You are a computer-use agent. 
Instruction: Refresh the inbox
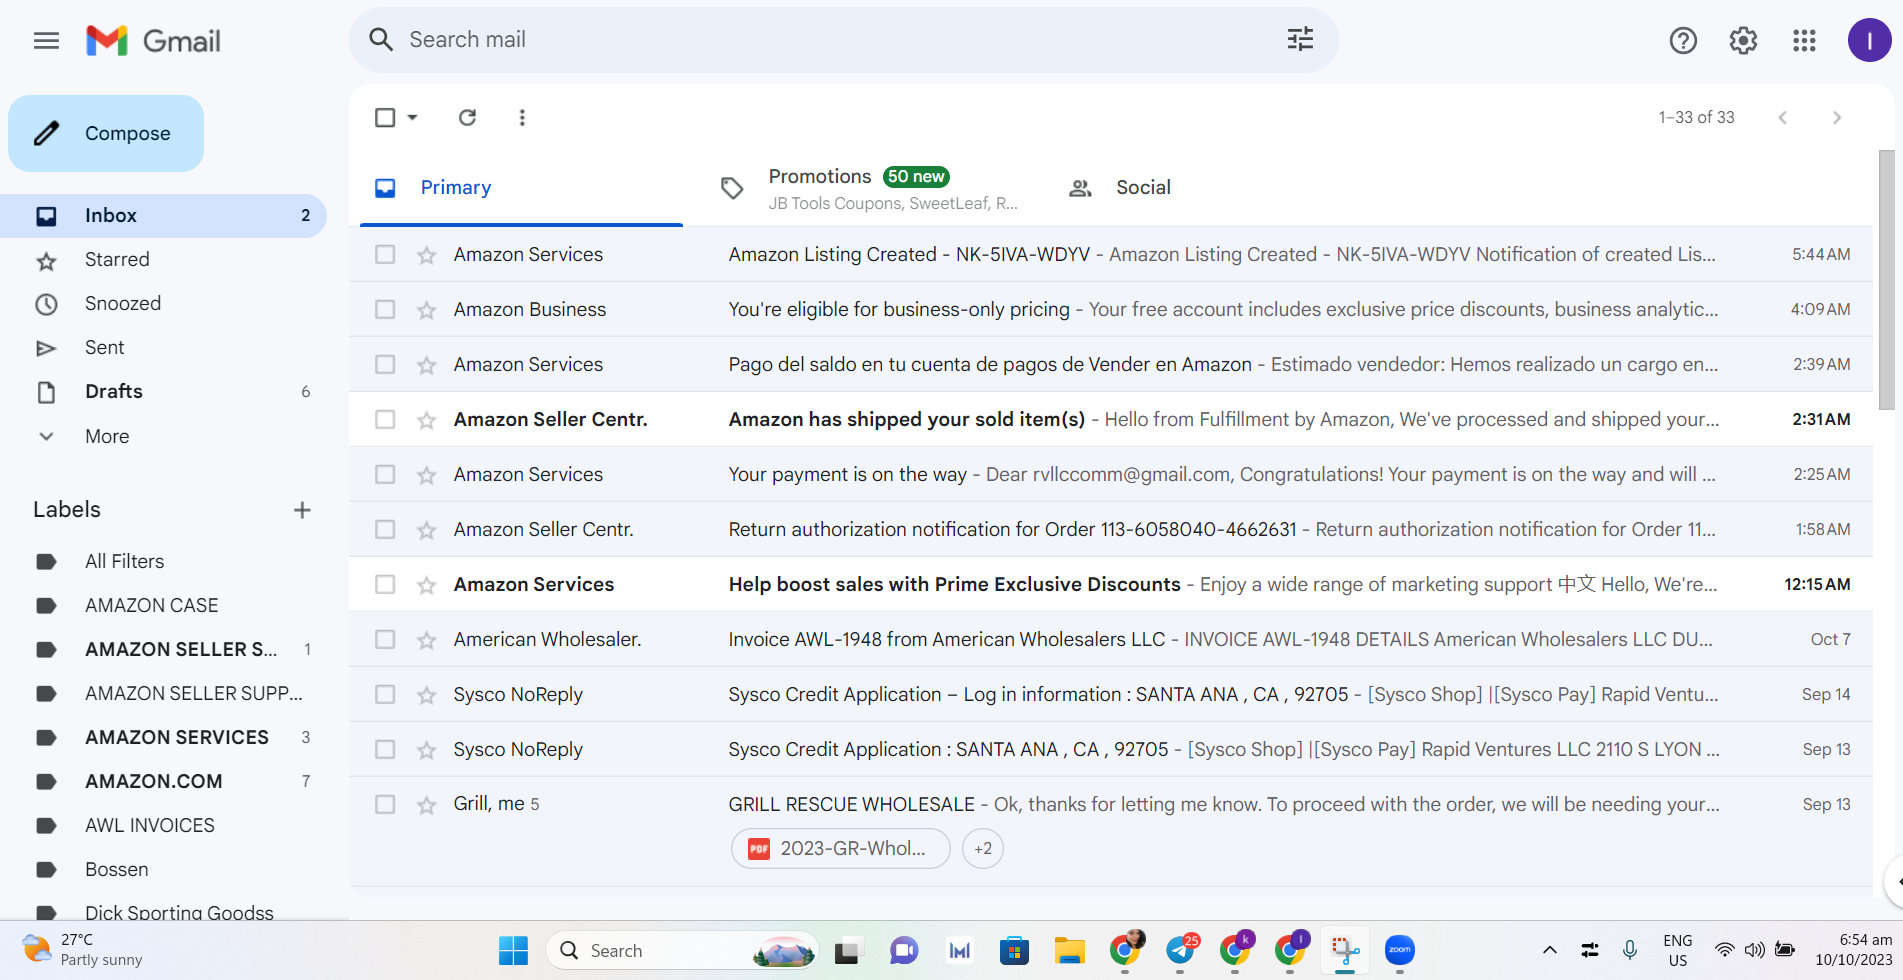click(x=467, y=117)
